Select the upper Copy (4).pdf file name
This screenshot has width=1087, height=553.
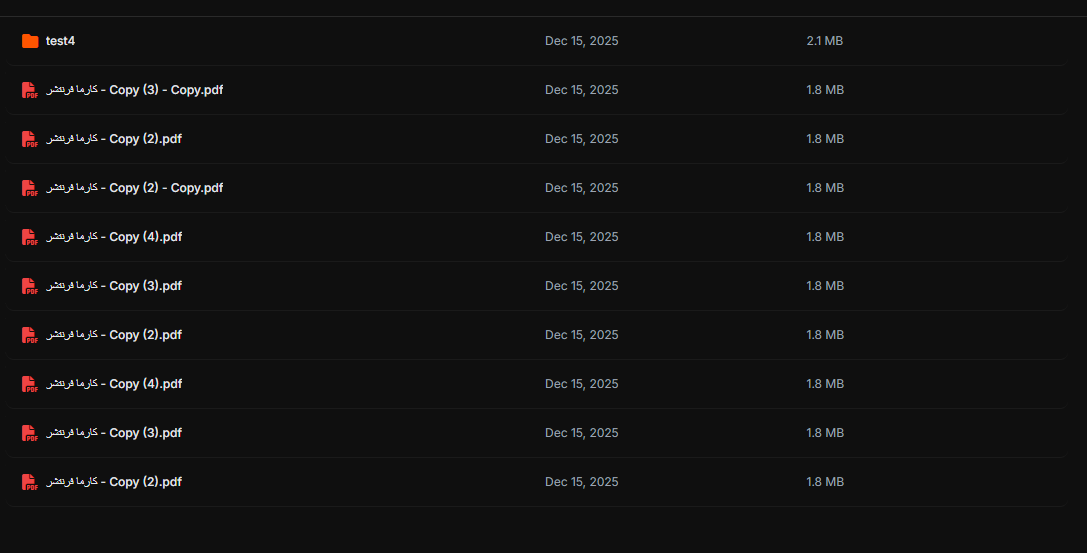(114, 237)
